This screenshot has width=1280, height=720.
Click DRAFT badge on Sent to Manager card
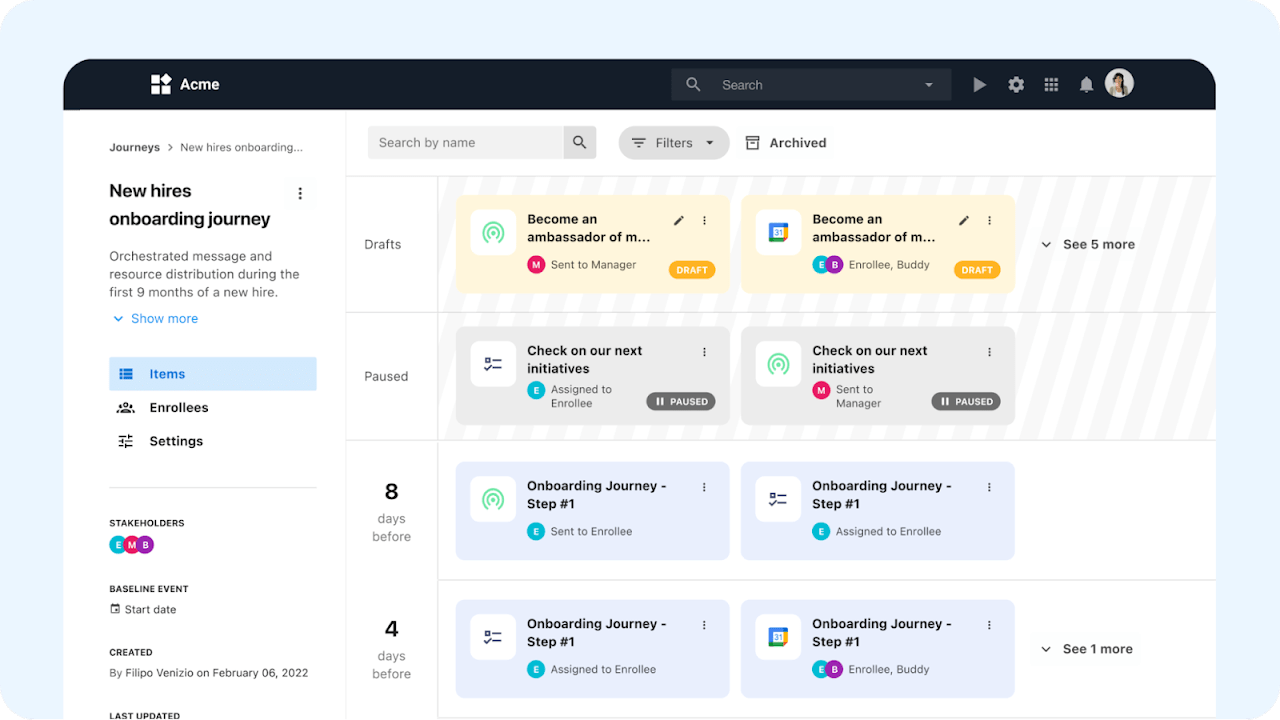692,270
